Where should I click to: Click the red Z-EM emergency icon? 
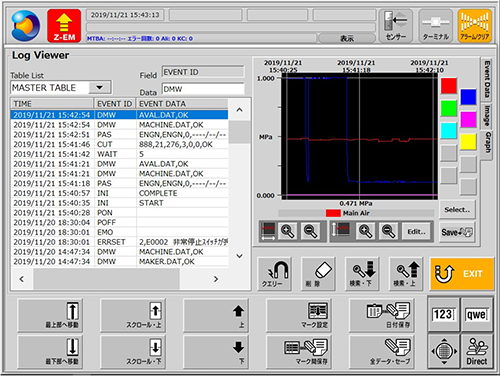64,26
